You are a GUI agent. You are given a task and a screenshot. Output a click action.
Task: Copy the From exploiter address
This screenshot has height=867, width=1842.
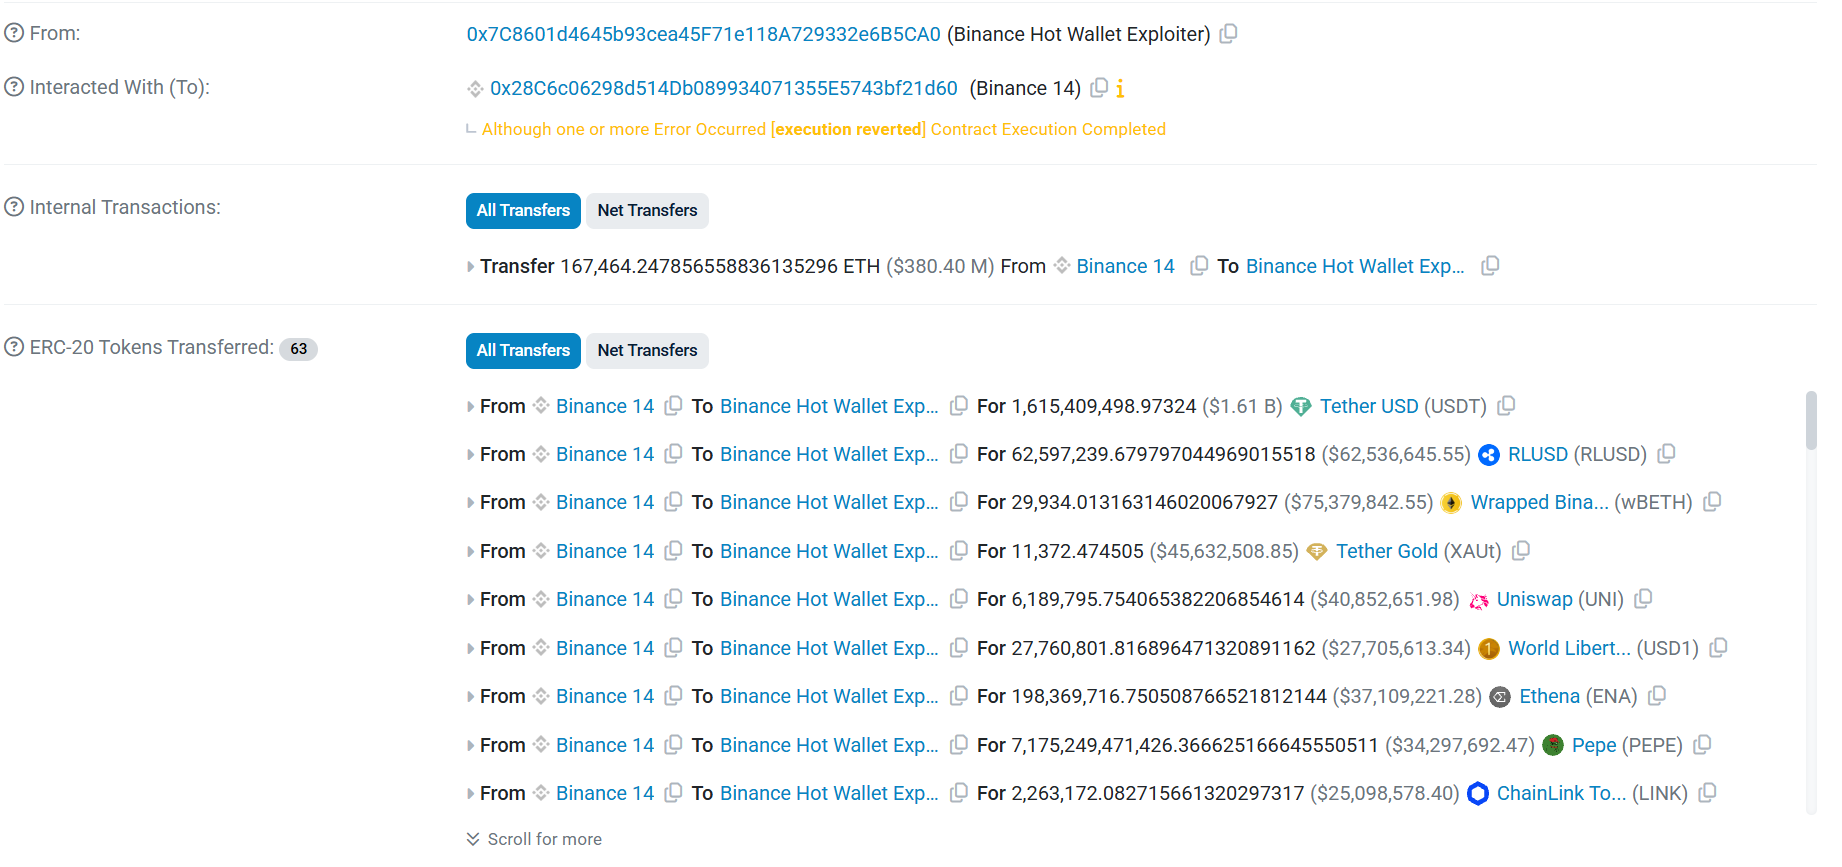pos(1229,33)
